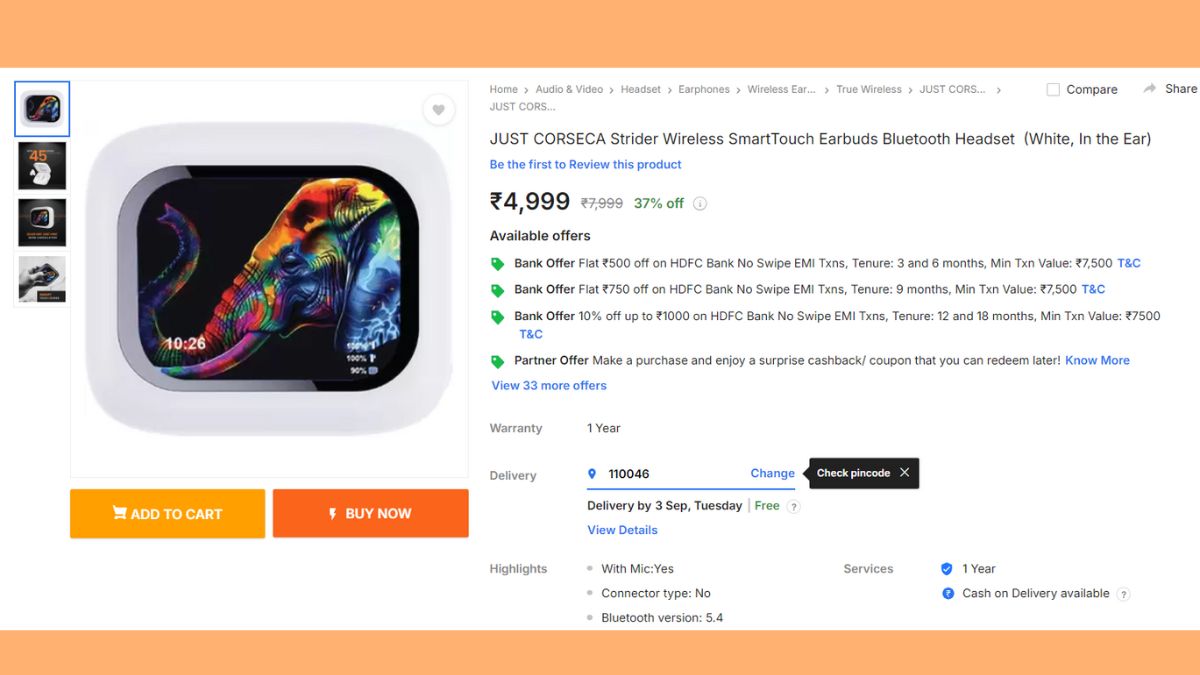Screen dimensions: 1200x675
Task: Expand View 33 more offers
Action: 549,385
